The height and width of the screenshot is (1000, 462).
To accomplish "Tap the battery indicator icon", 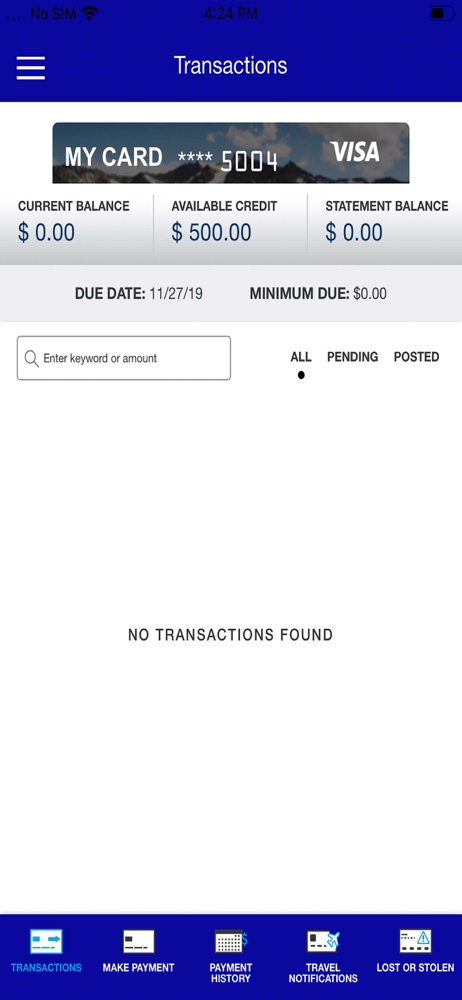I will coord(441,13).
